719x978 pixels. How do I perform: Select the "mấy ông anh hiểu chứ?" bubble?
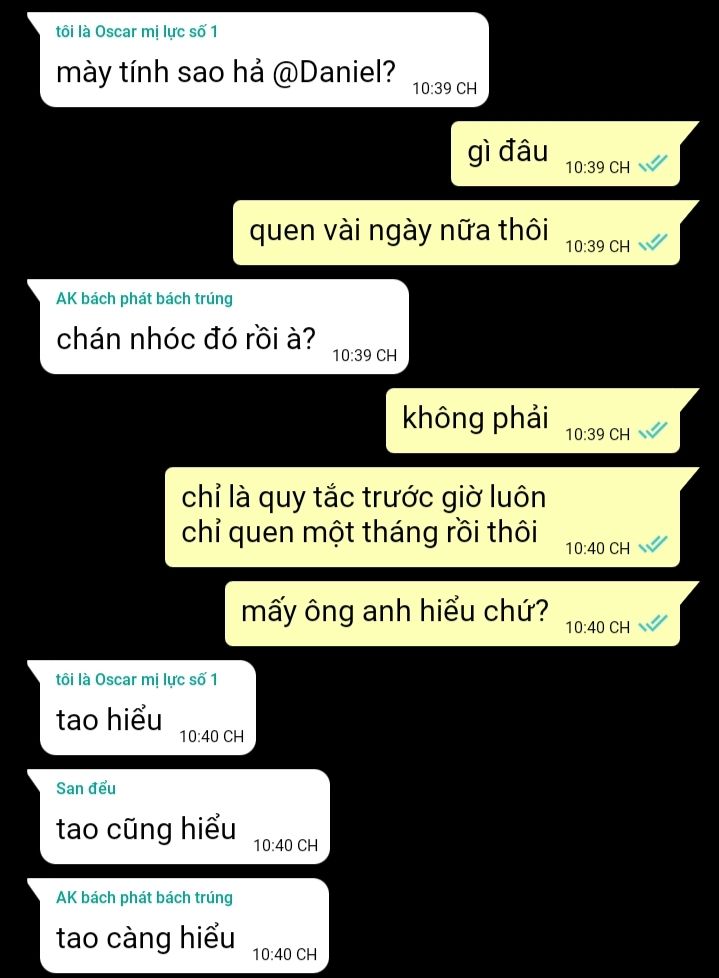[x=452, y=614]
